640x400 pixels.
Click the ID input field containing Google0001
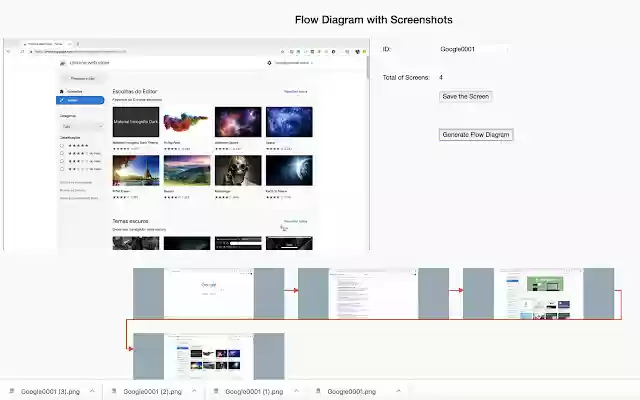point(473,49)
